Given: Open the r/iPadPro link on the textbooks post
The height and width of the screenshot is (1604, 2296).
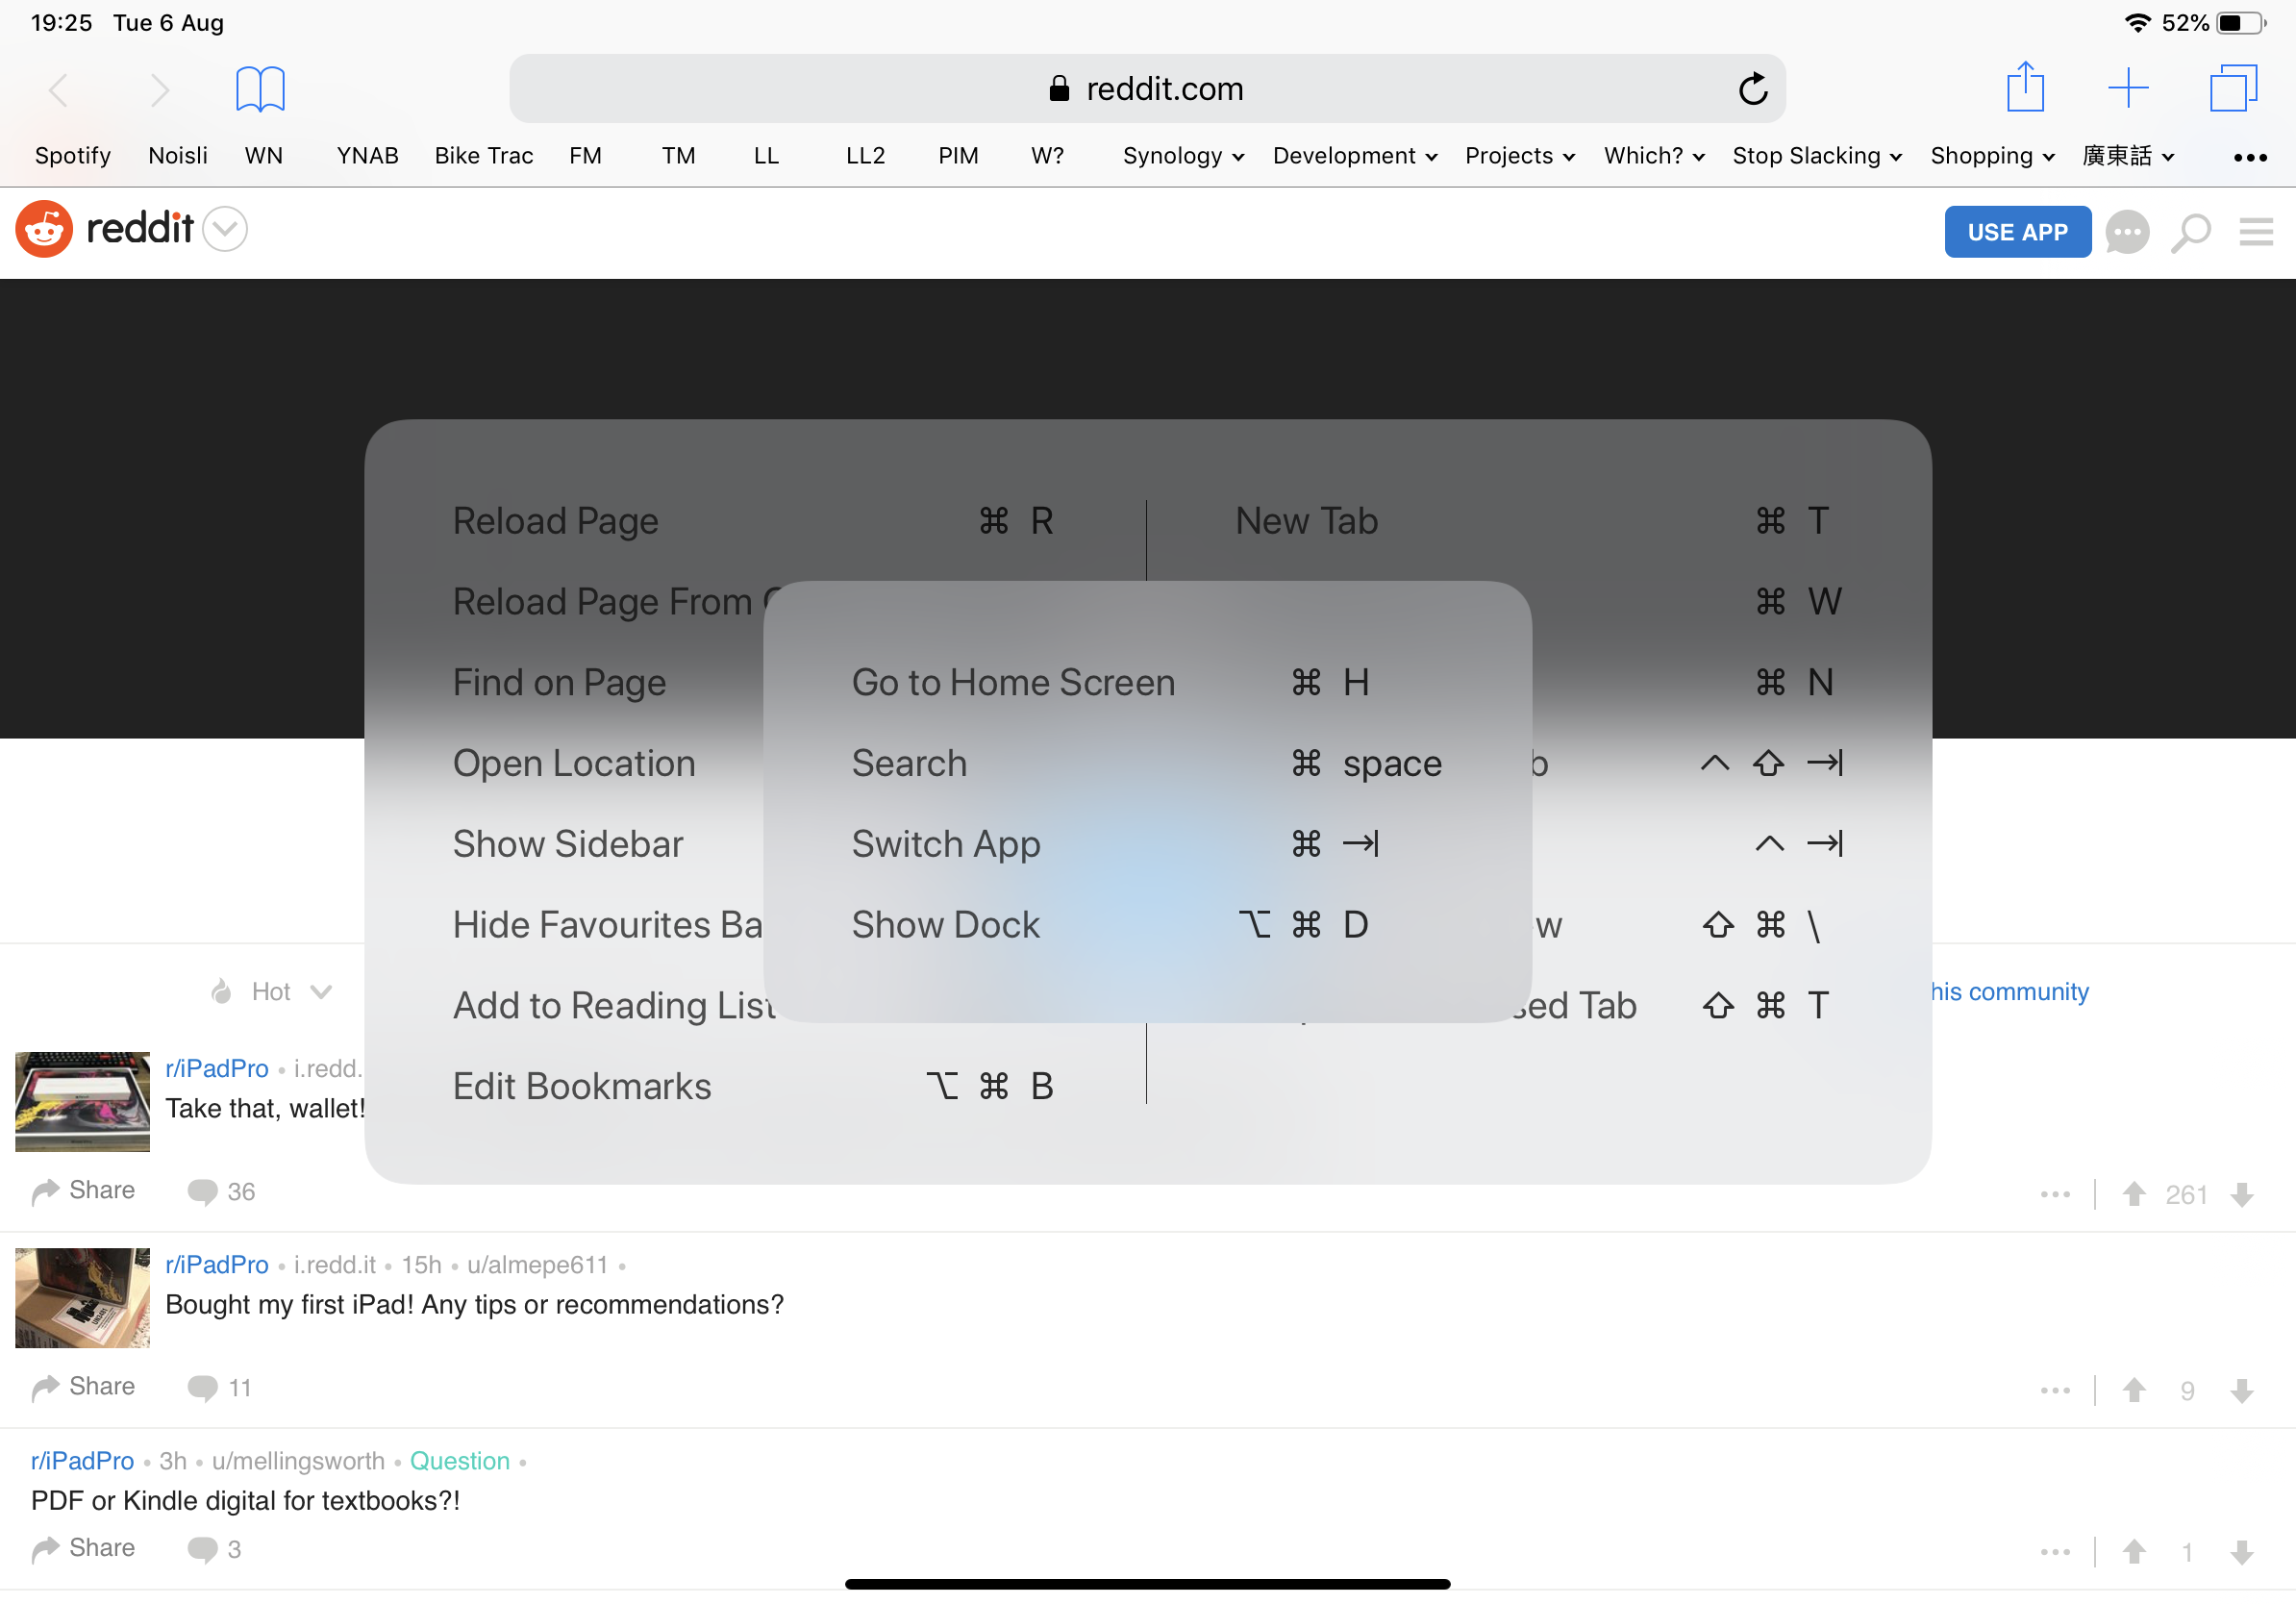Looking at the screenshot, I should [x=82, y=1460].
